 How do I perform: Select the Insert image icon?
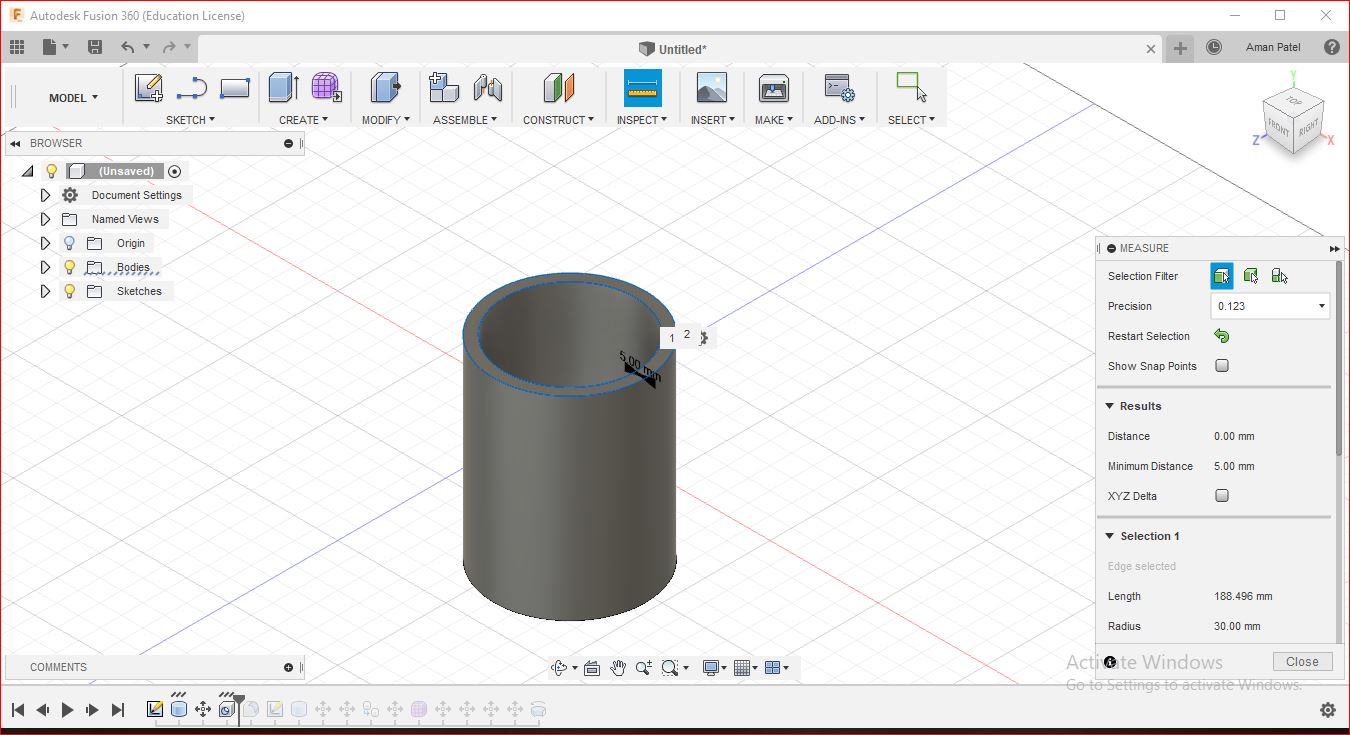pos(711,88)
